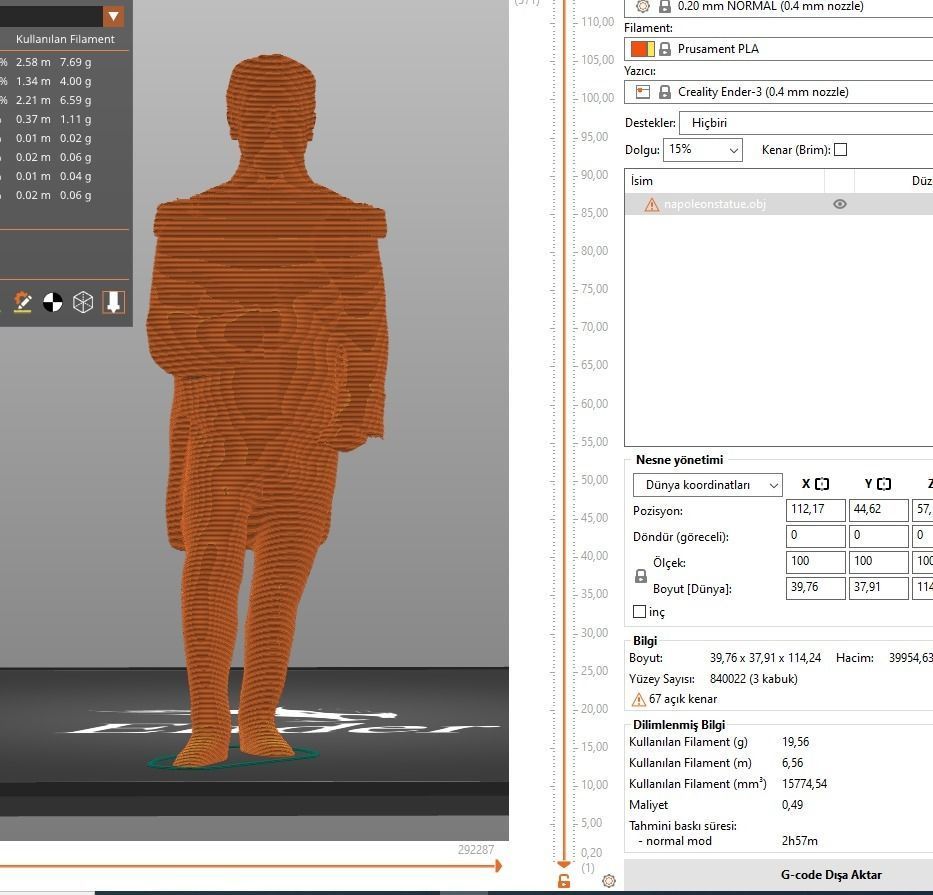Click the warning icon beside napoleonstatue.obj
The image size is (933, 895).
click(652, 205)
